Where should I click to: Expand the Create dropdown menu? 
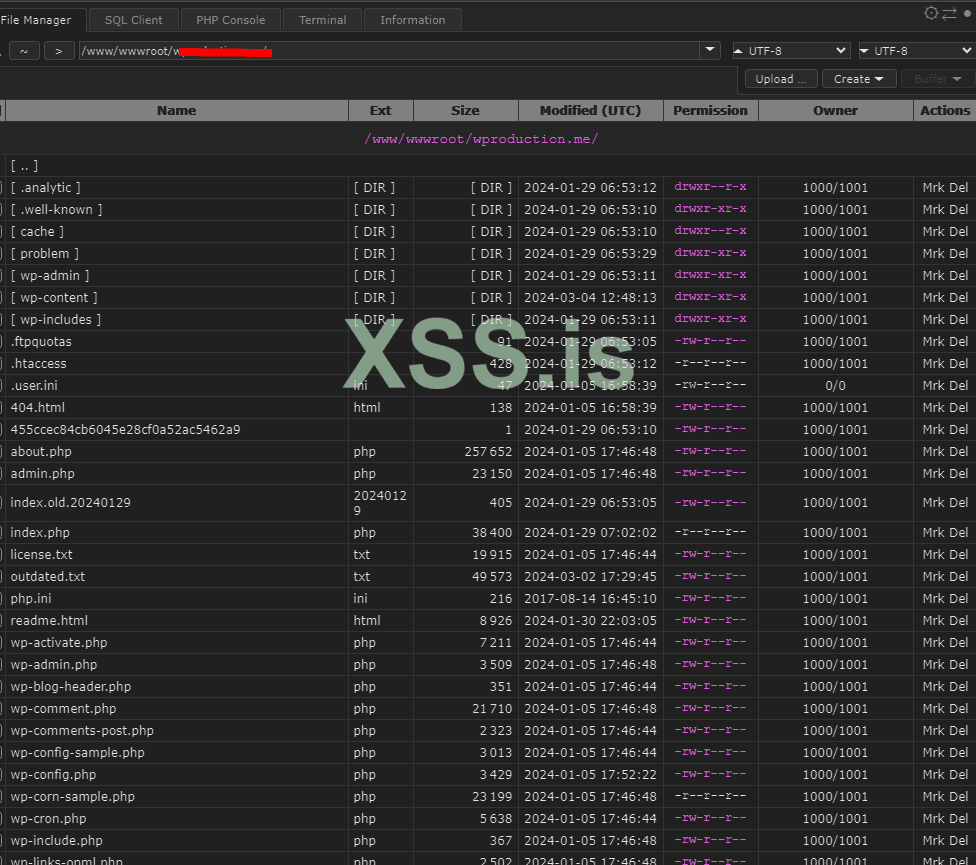pos(858,79)
